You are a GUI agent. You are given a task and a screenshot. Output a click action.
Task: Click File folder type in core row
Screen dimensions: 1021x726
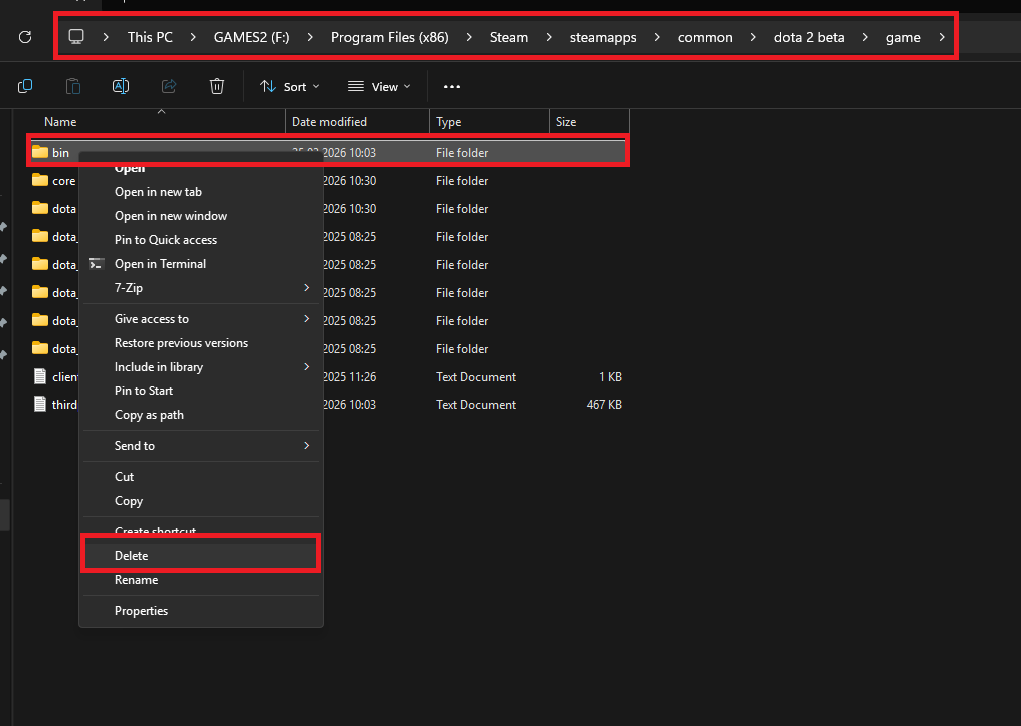462,180
